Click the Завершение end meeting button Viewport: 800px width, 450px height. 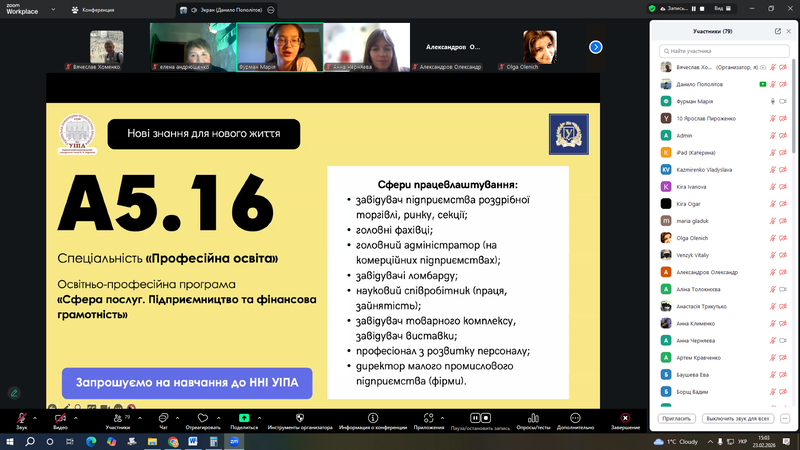[625, 417]
